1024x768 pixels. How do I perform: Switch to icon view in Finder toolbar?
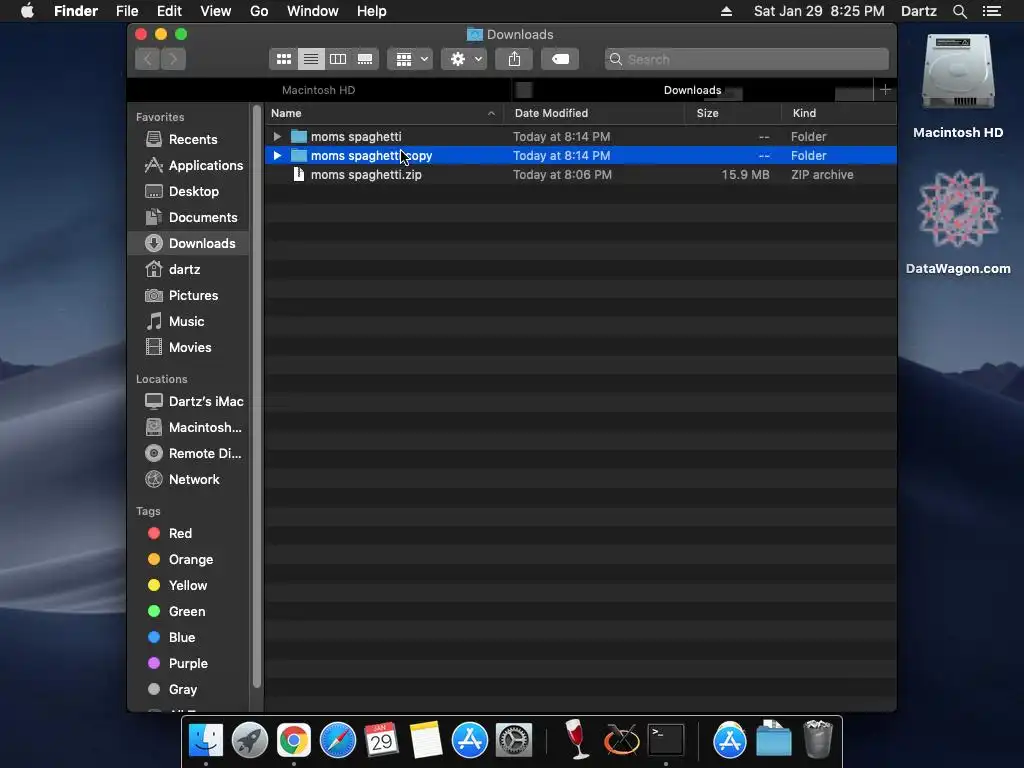pos(283,59)
